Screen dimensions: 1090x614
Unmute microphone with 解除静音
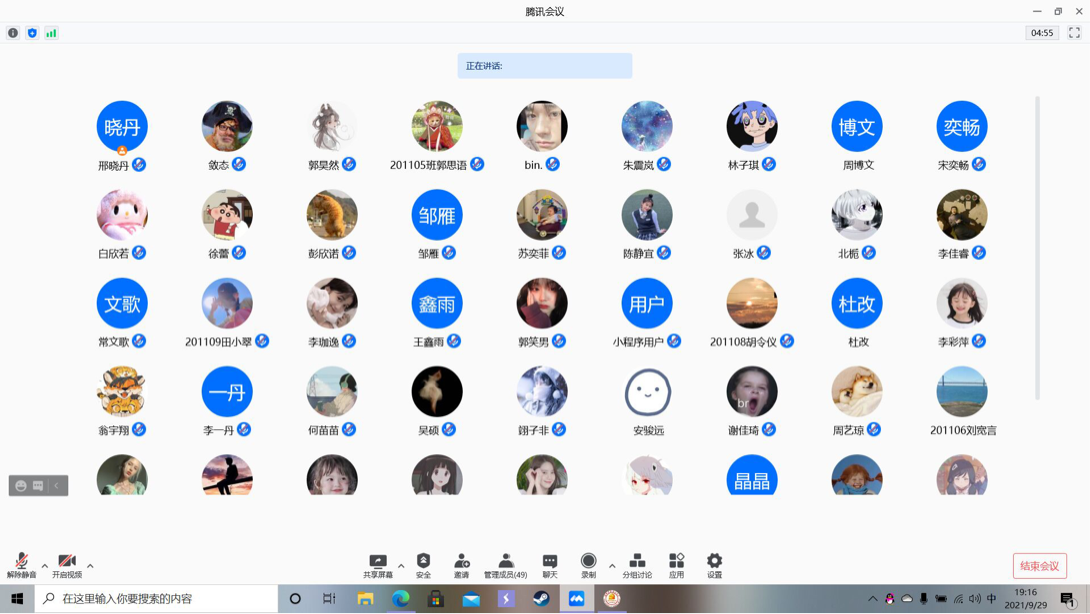click(21, 565)
